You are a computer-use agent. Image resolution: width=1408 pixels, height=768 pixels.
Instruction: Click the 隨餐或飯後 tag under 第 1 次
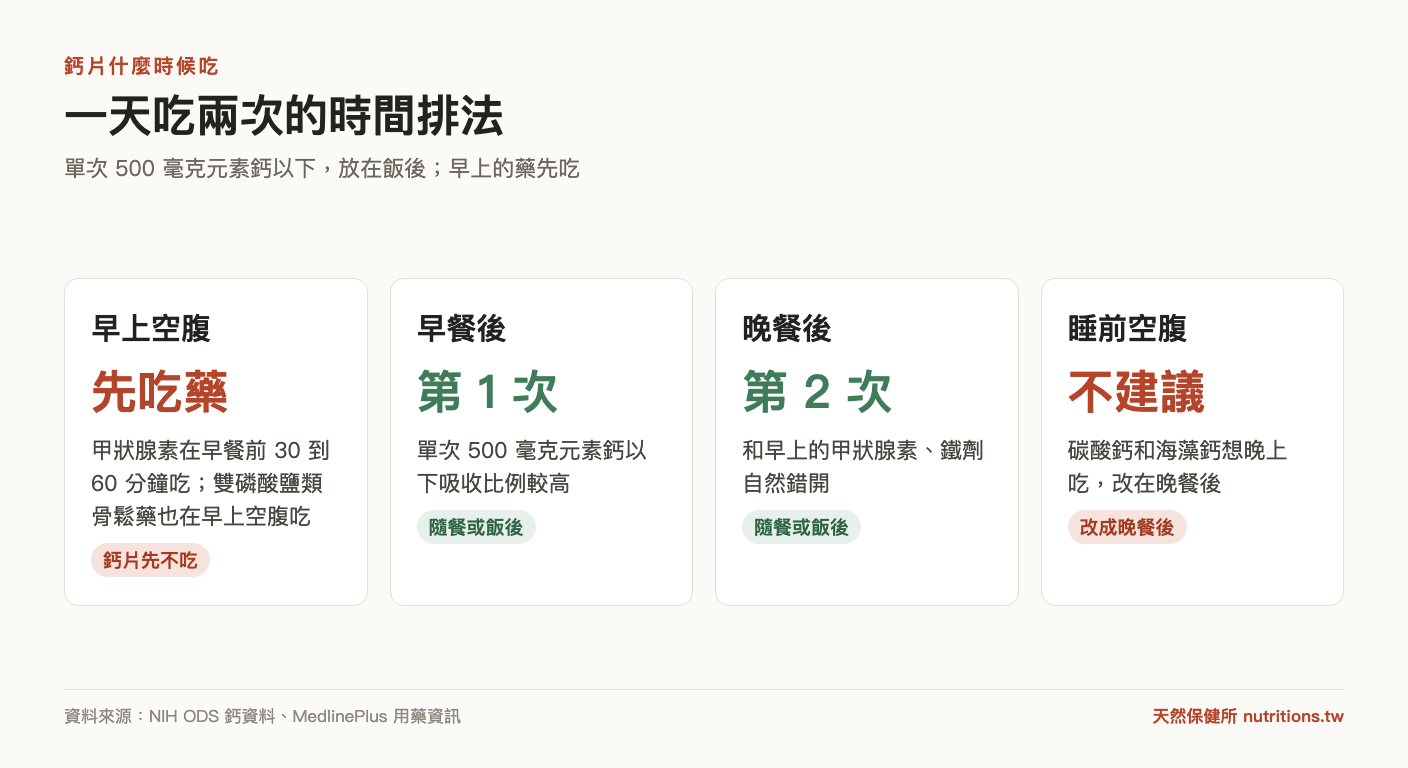[x=476, y=527]
